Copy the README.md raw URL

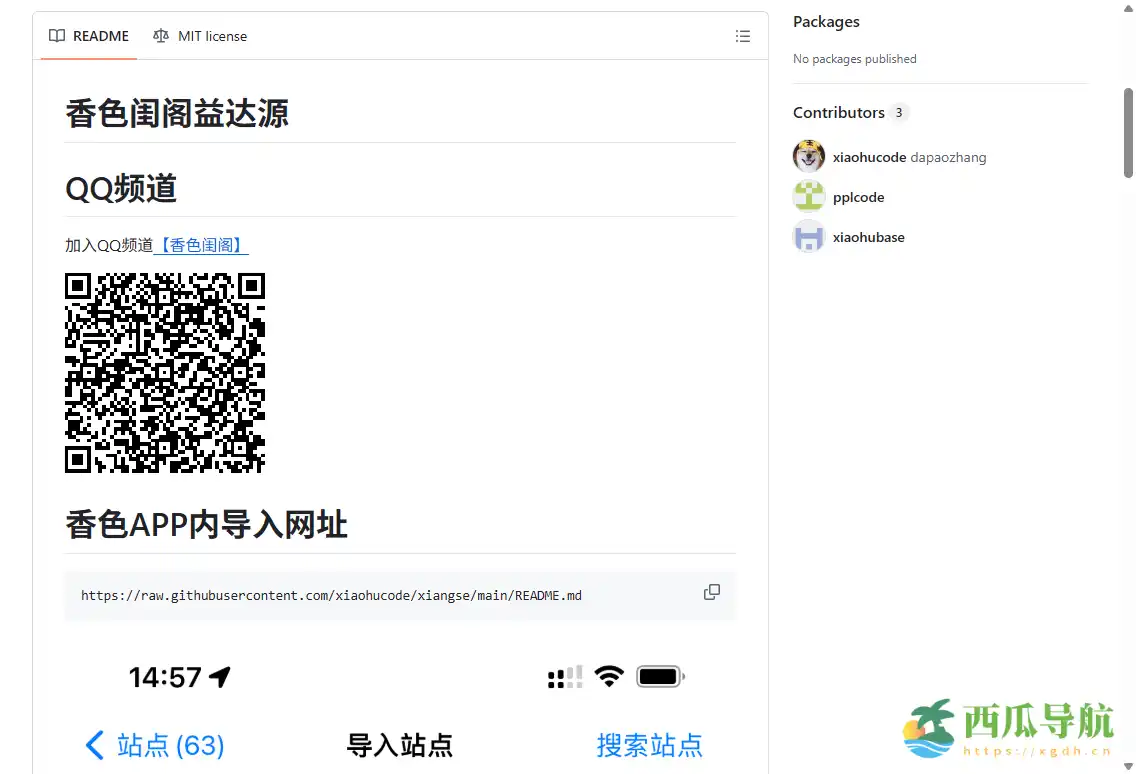(x=711, y=592)
